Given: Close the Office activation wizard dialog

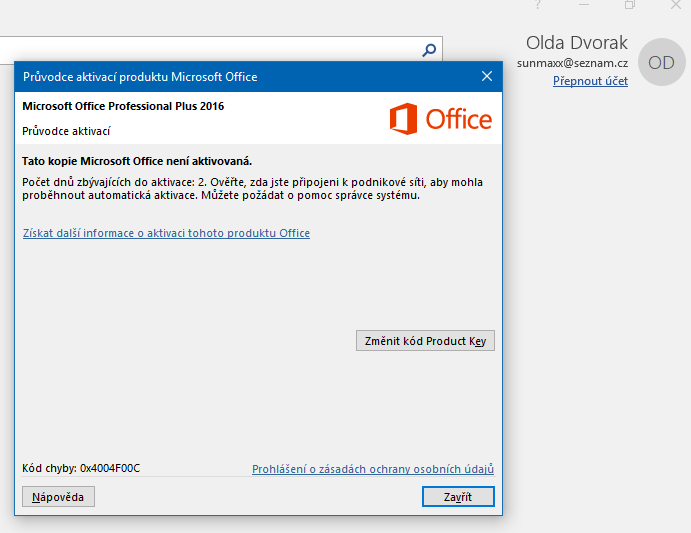Looking at the screenshot, I should point(487,76).
